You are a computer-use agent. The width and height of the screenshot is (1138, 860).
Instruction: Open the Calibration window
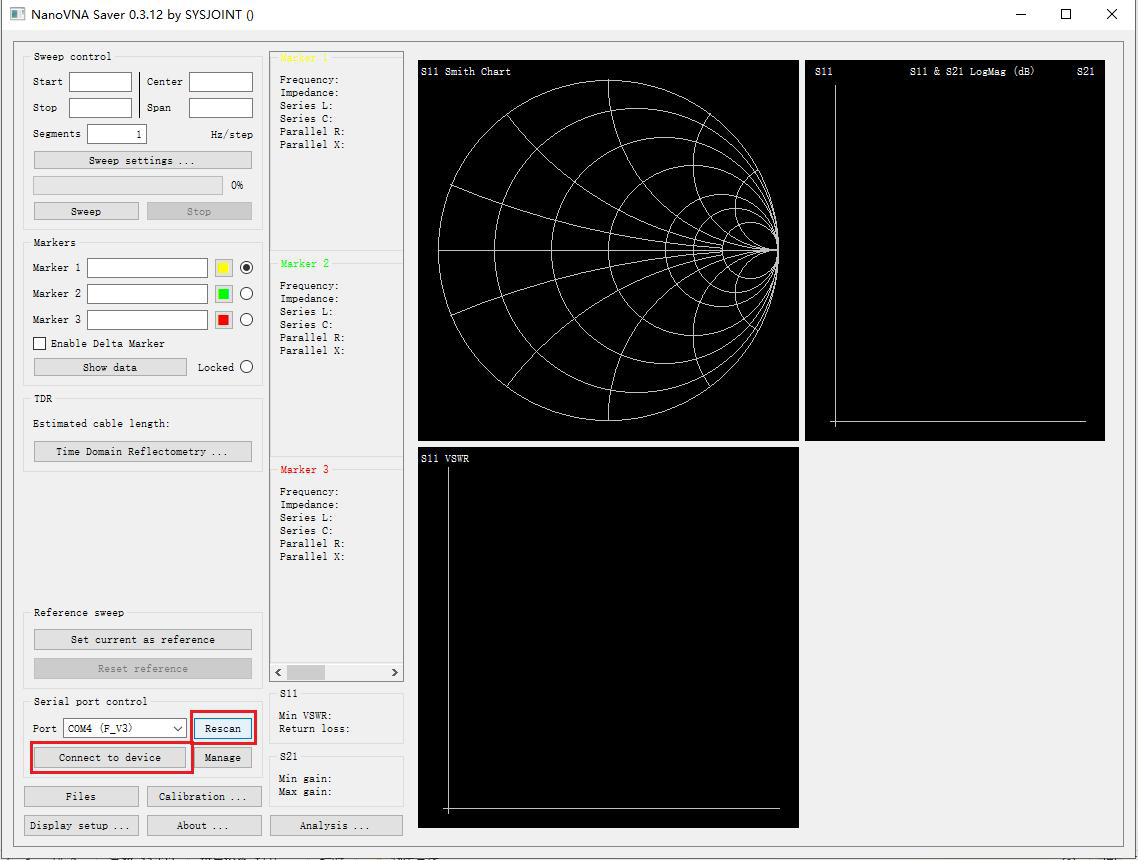click(x=204, y=796)
